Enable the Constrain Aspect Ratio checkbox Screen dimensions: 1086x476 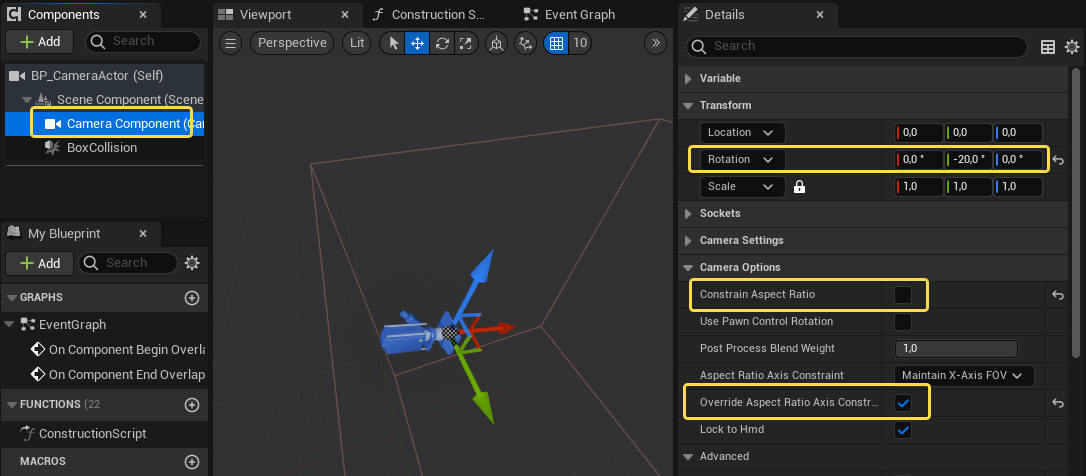coord(902,294)
